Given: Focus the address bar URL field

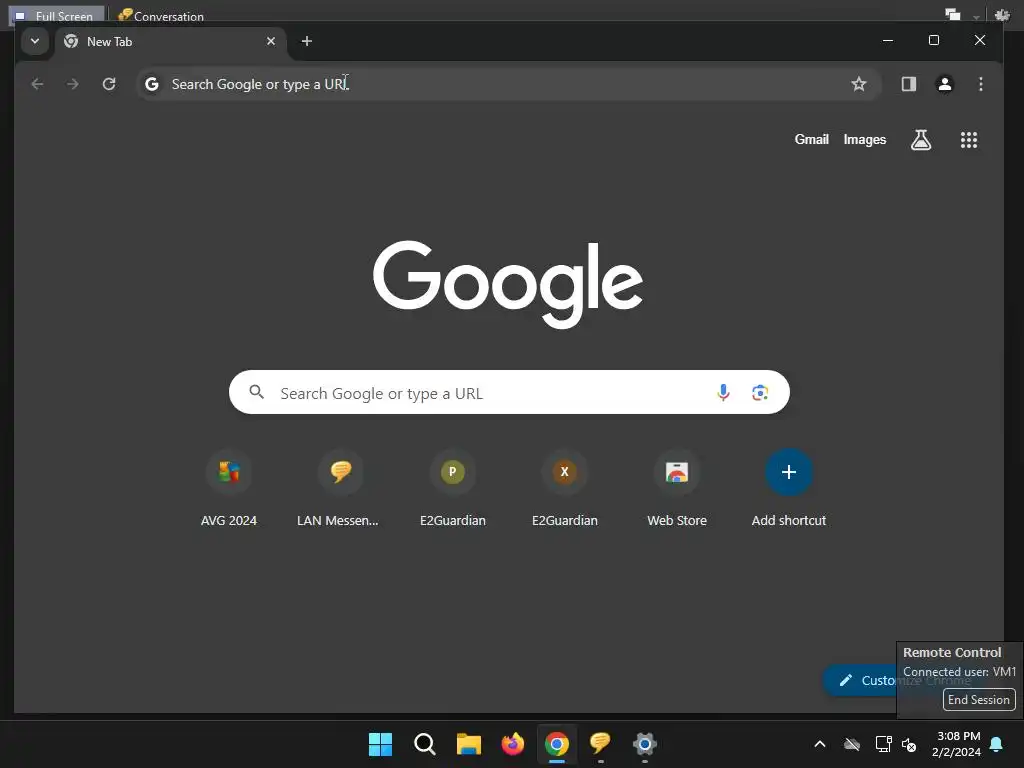Looking at the screenshot, I should pyautogui.click(x=509, y=84).
